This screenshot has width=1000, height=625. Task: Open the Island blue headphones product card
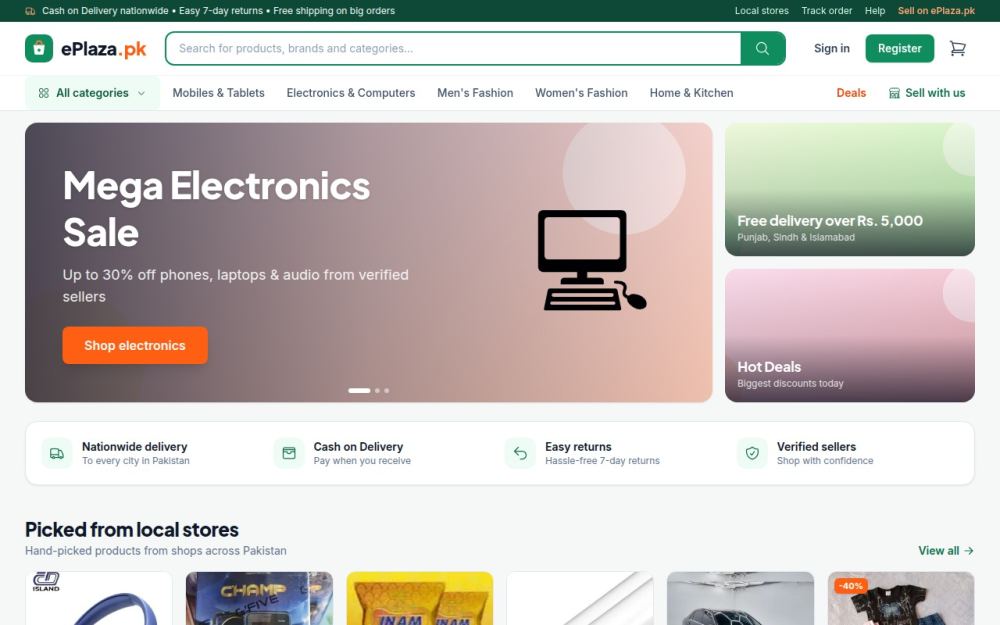tap(99, 598)
